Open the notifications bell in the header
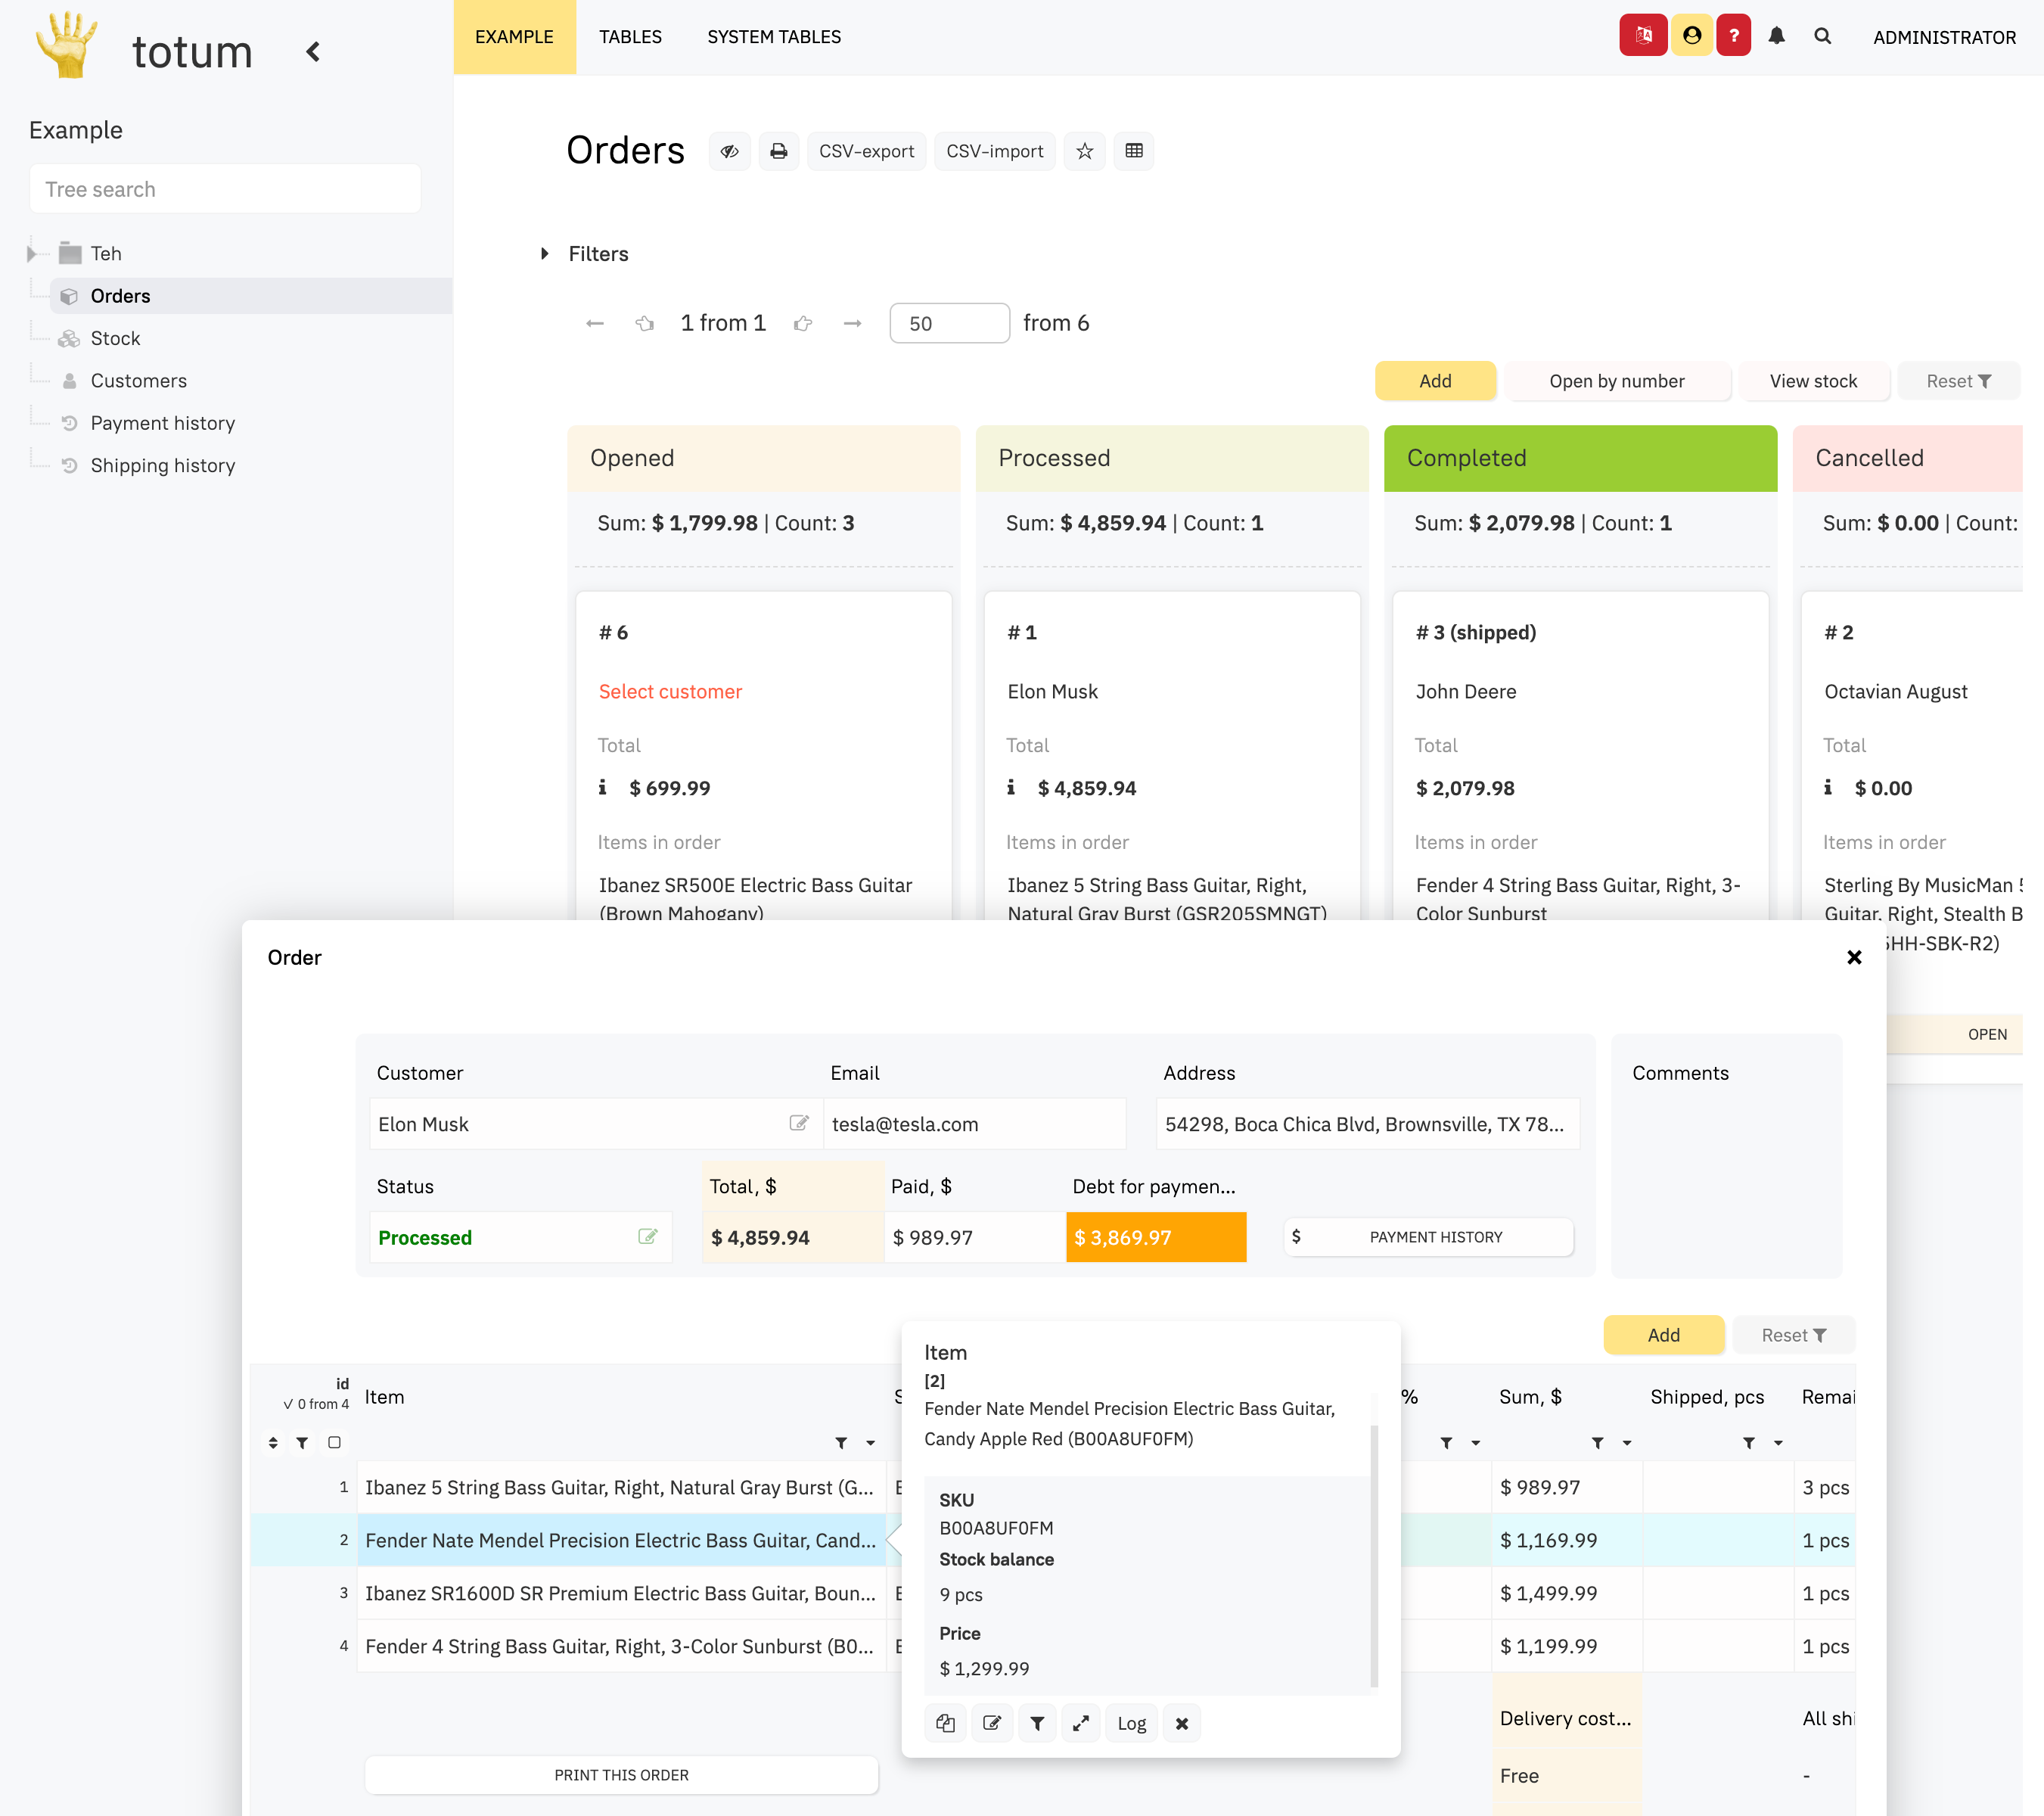This screenshot has height=1816, width=2044. pos(1777,37)
